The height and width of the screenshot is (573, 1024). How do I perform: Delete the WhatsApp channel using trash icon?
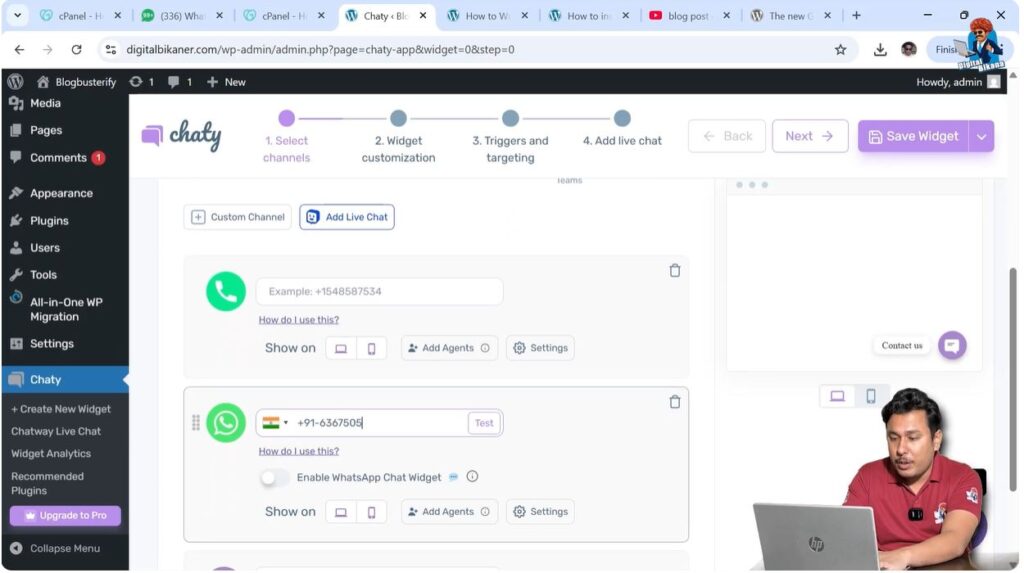click(674, 402)
